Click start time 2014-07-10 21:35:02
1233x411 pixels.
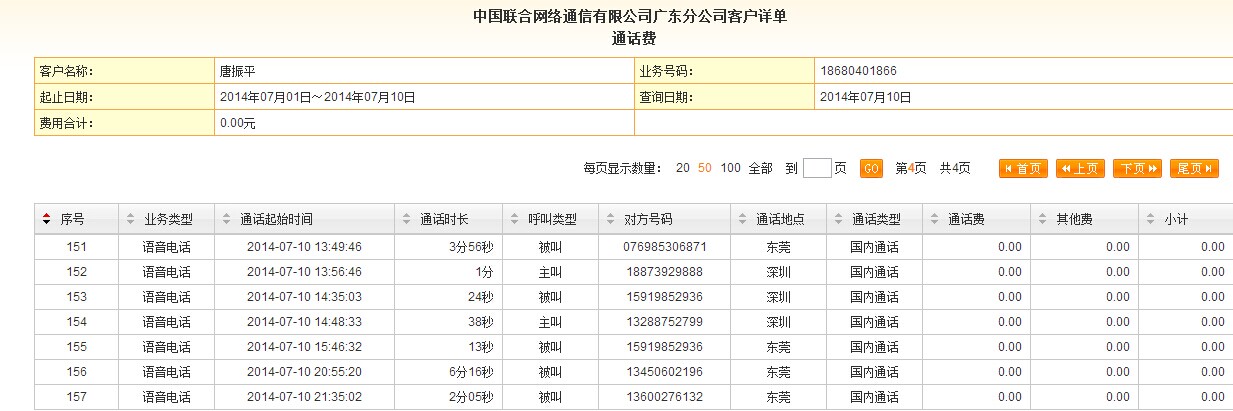[304, 397]
